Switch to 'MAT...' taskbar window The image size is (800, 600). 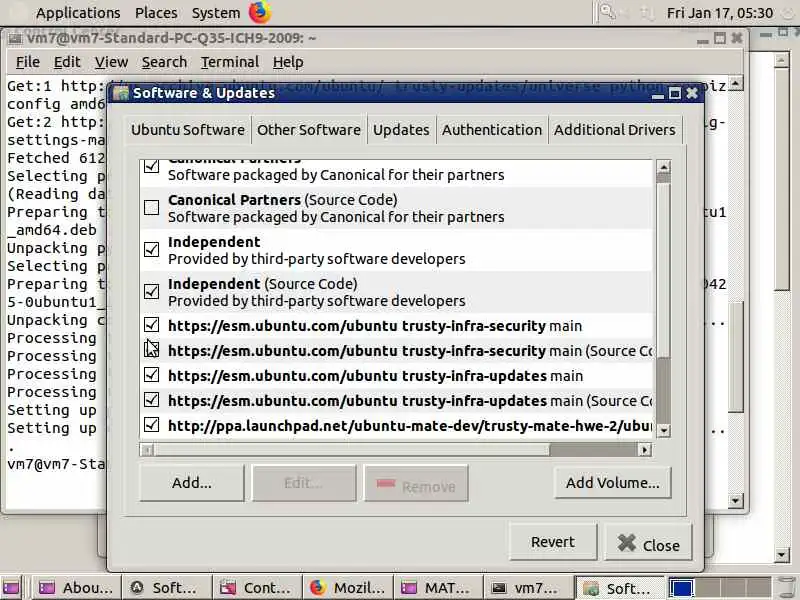tap(438, 588)
